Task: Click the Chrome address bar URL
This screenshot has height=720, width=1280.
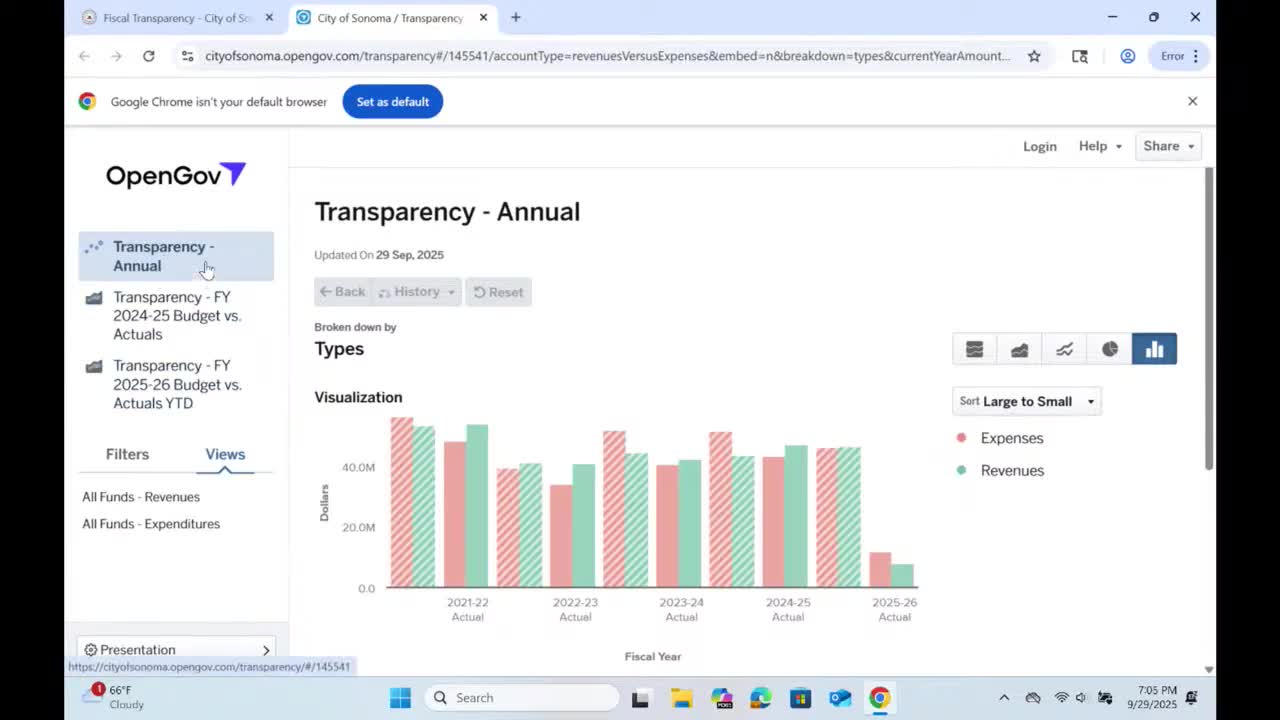Action: pyautogui.click(x=608, y=56)
